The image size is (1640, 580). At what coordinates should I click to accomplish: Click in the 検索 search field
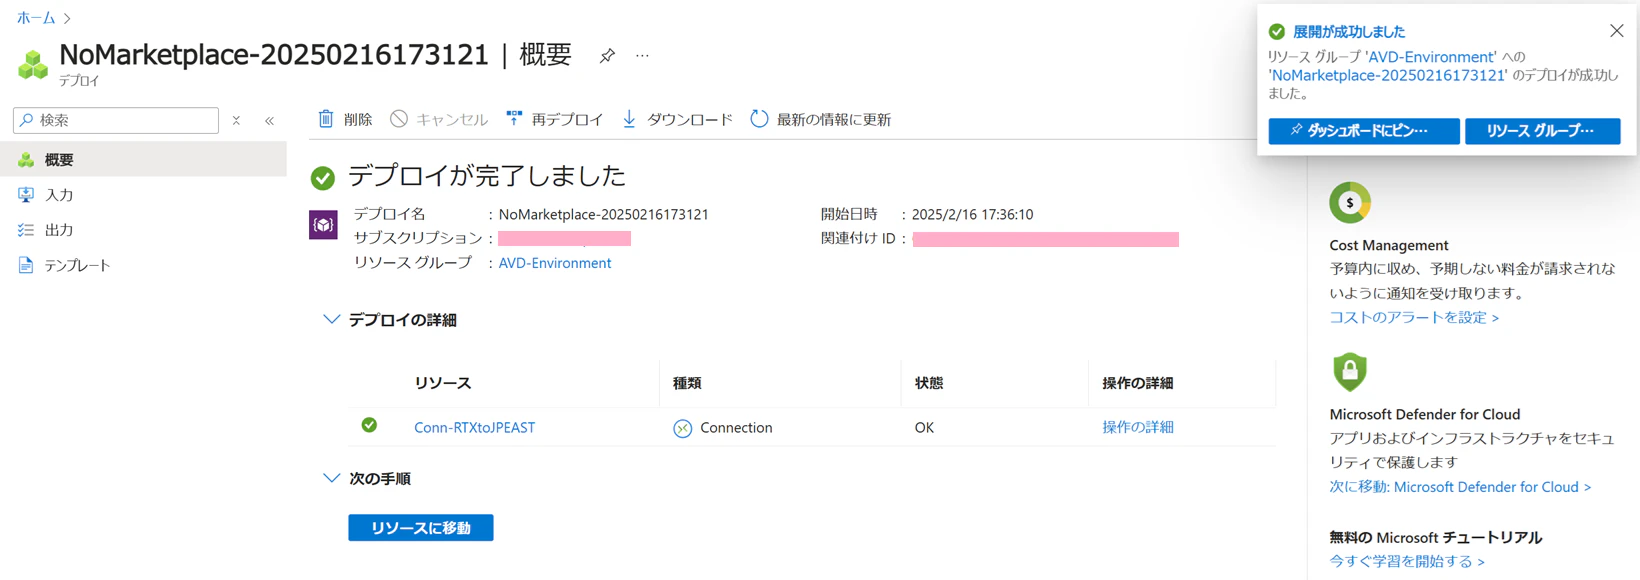point(116,120)
